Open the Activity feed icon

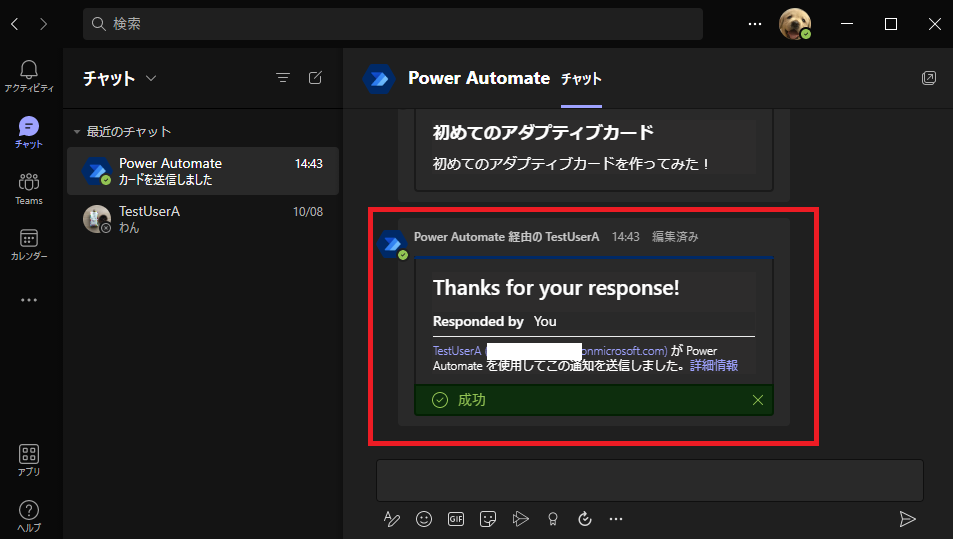click(29, 77)
